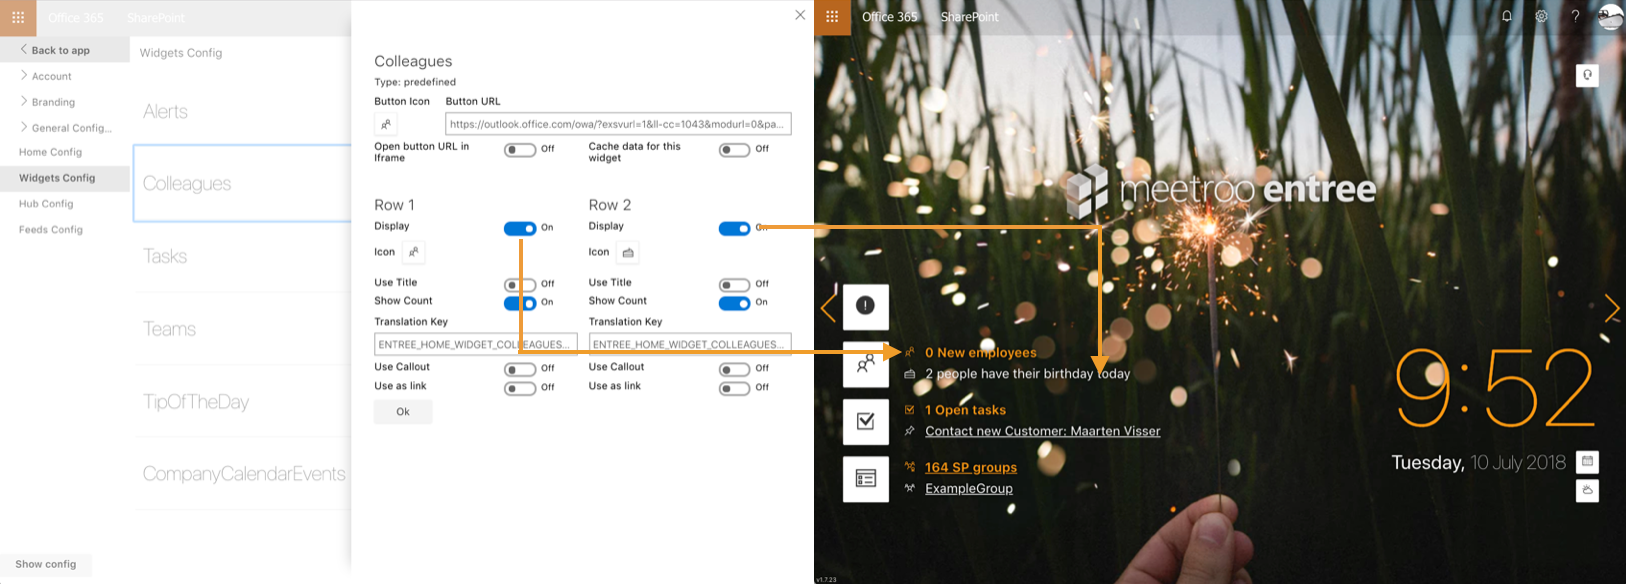The width and height of the screenshot is (1626, 584).
Task: Open the ExampleGroup link
Action: [969, 488]
